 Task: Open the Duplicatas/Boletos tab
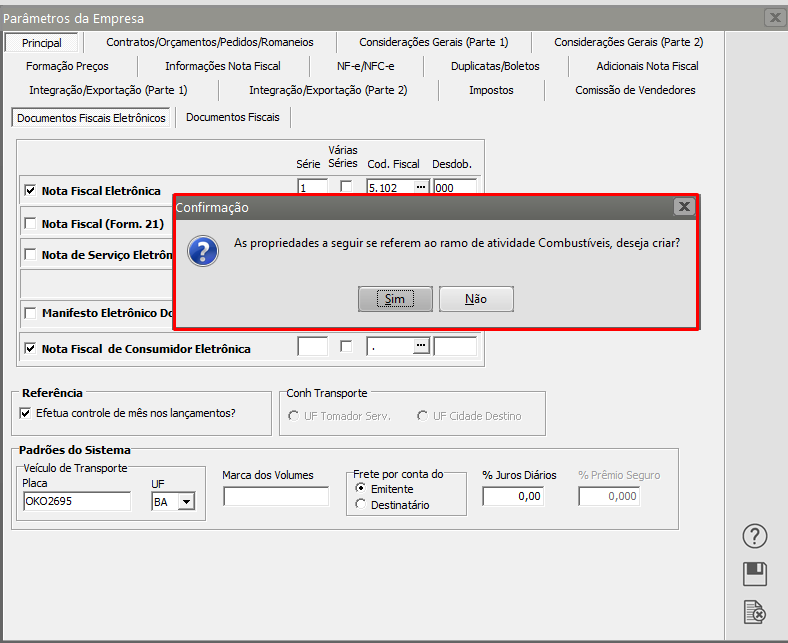tap(495, 66)
